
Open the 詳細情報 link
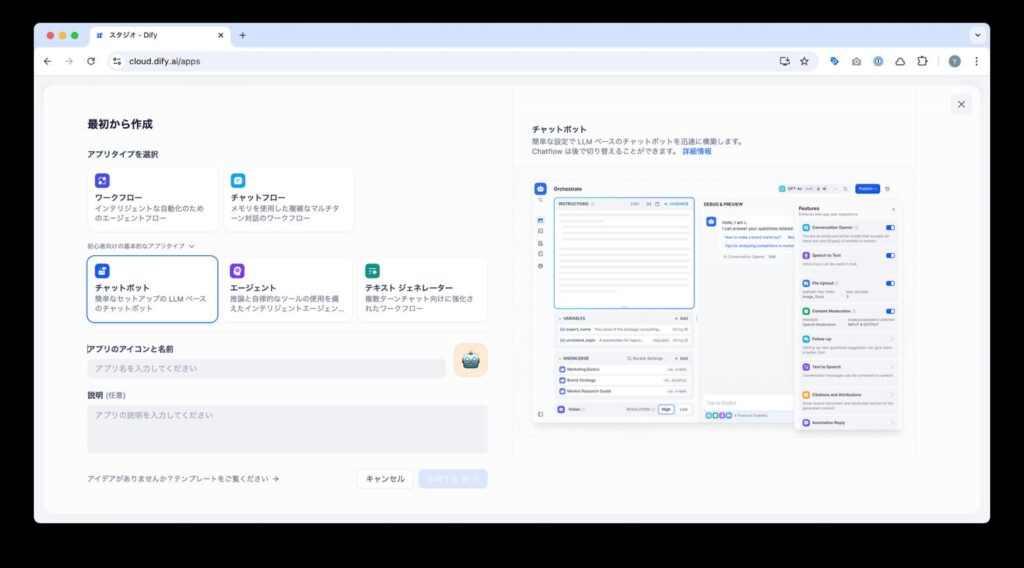point(697,152)
